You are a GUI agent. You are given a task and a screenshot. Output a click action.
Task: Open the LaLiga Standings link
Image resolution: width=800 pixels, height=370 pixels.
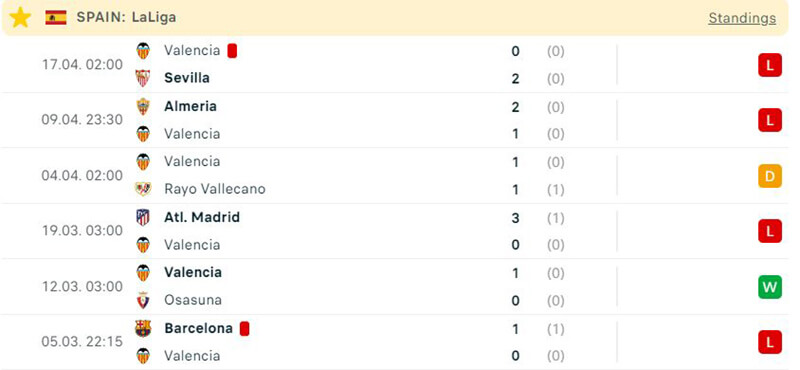pyautogui.click(x=742, y=18)
